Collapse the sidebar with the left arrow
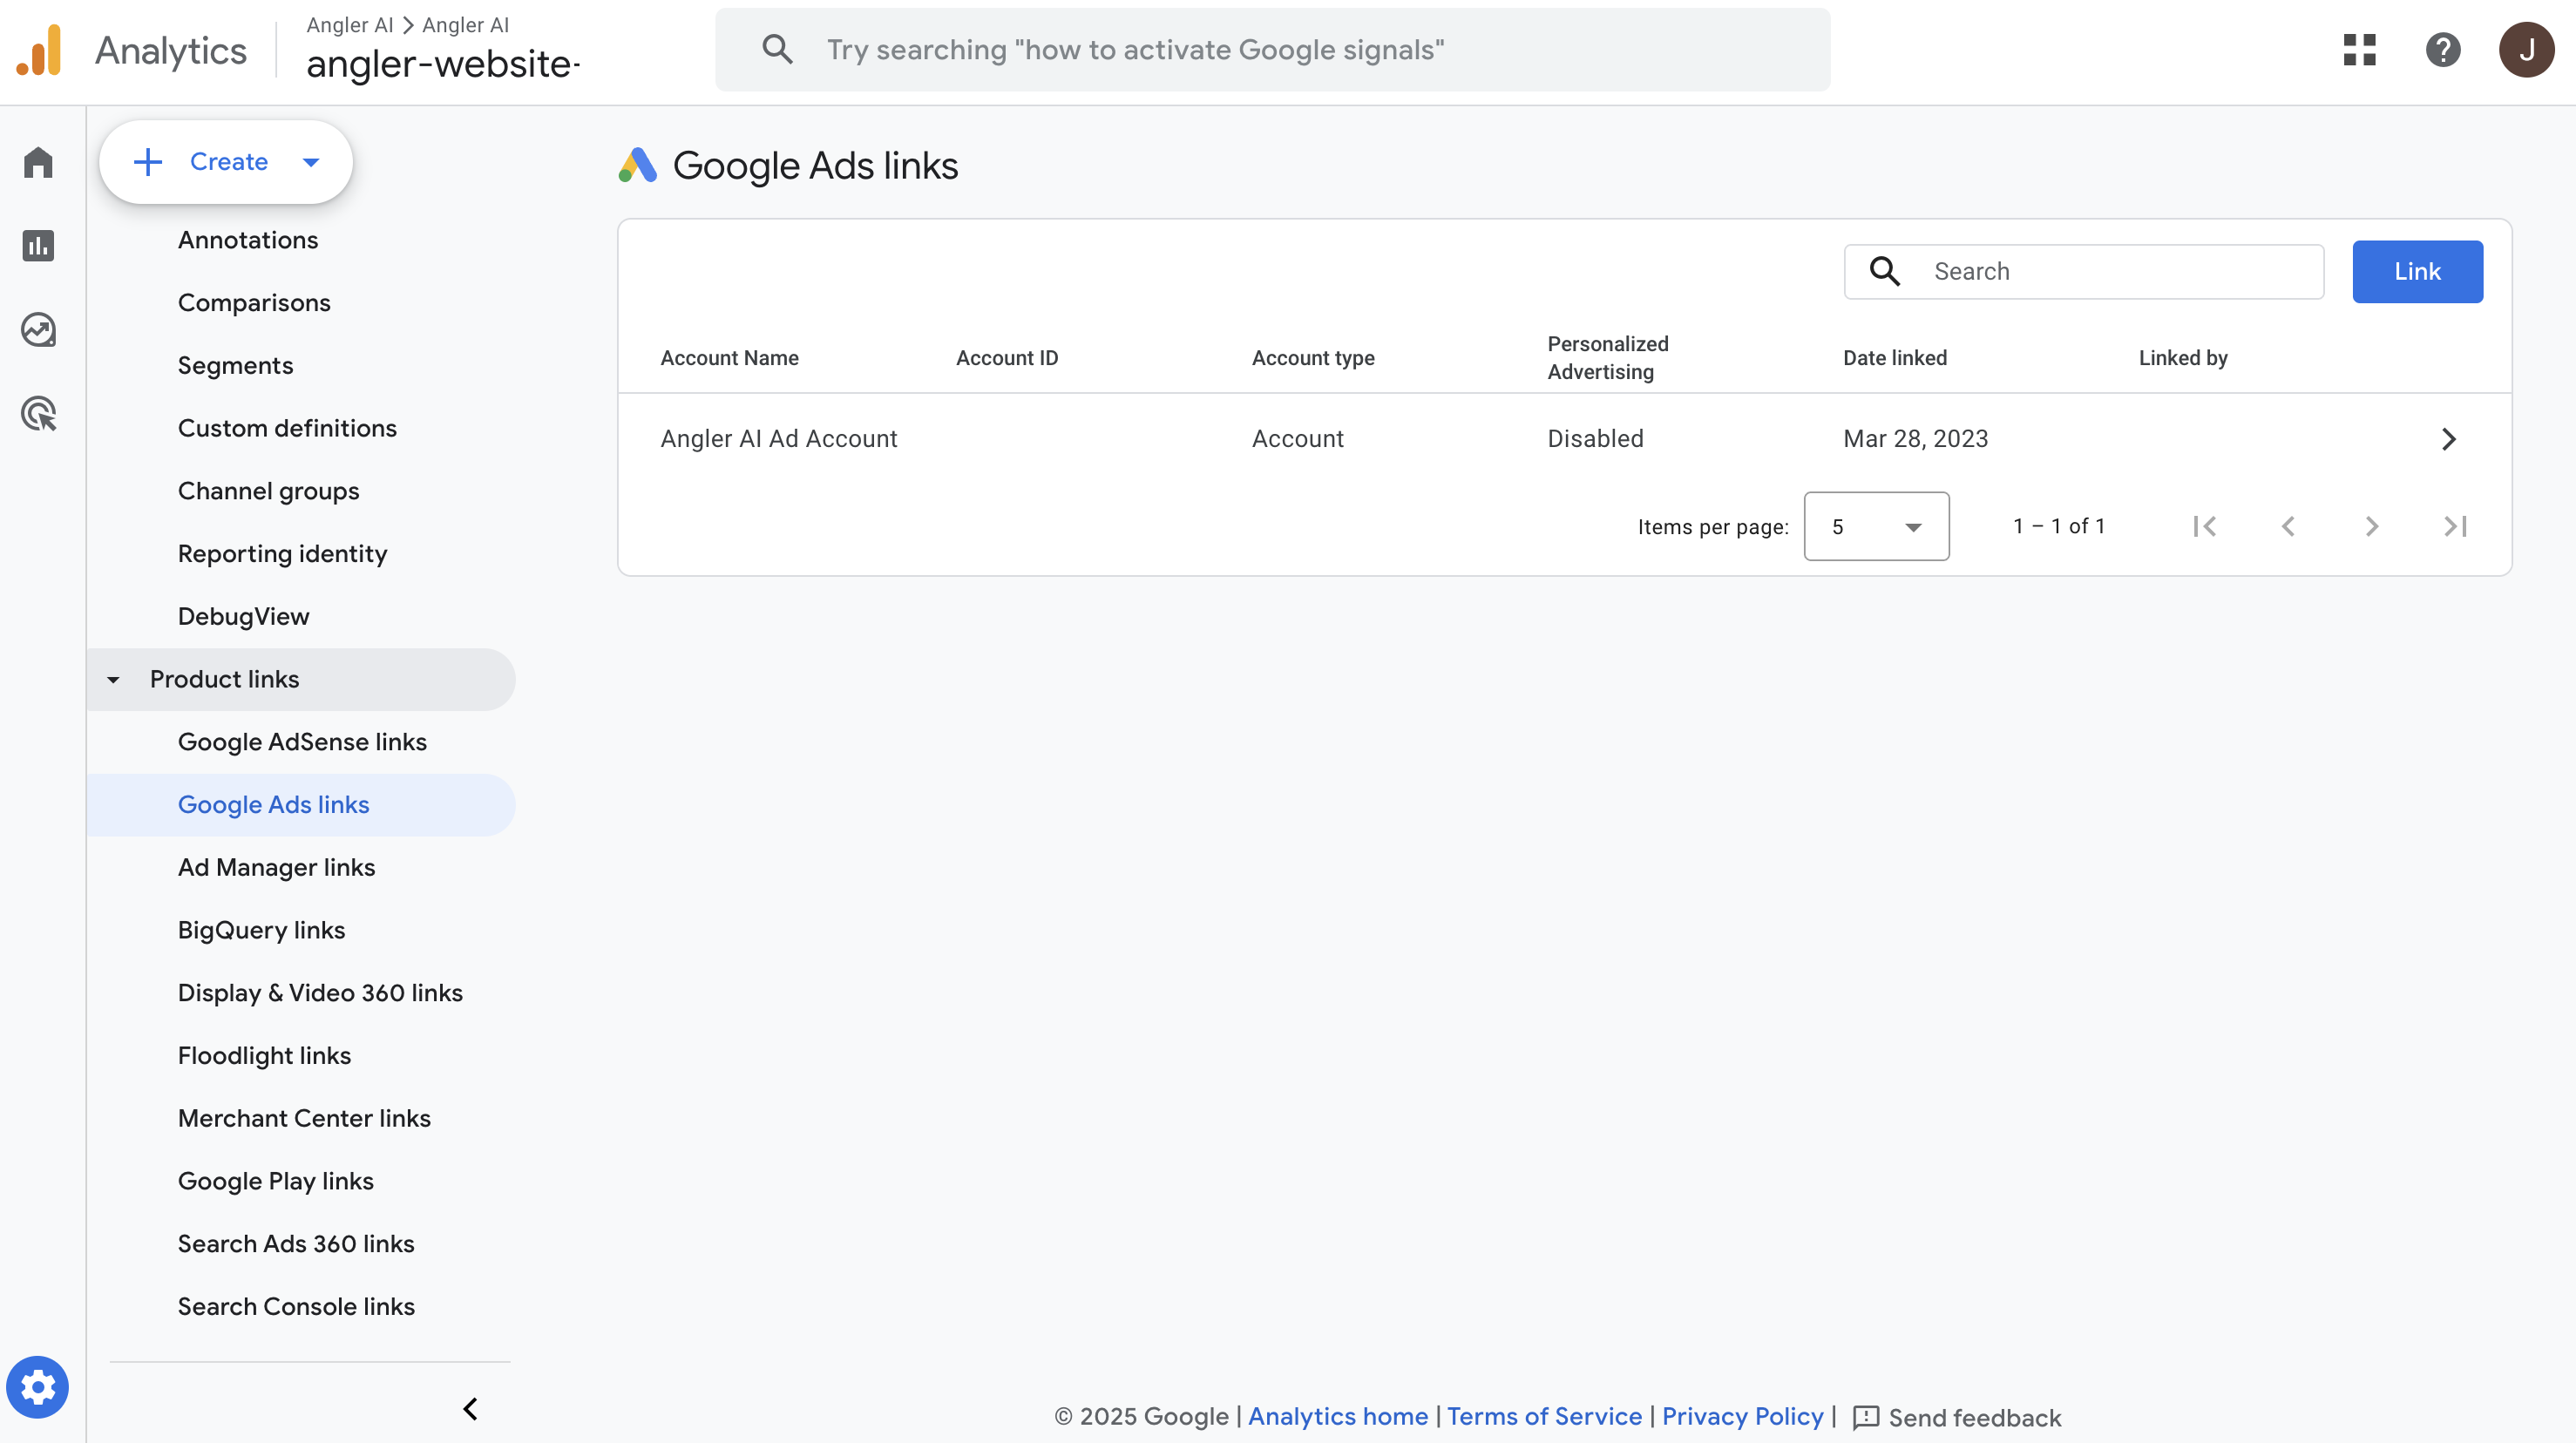Image resolution: width=2576 pixels, height=1443 pixels. [470, 1409]
